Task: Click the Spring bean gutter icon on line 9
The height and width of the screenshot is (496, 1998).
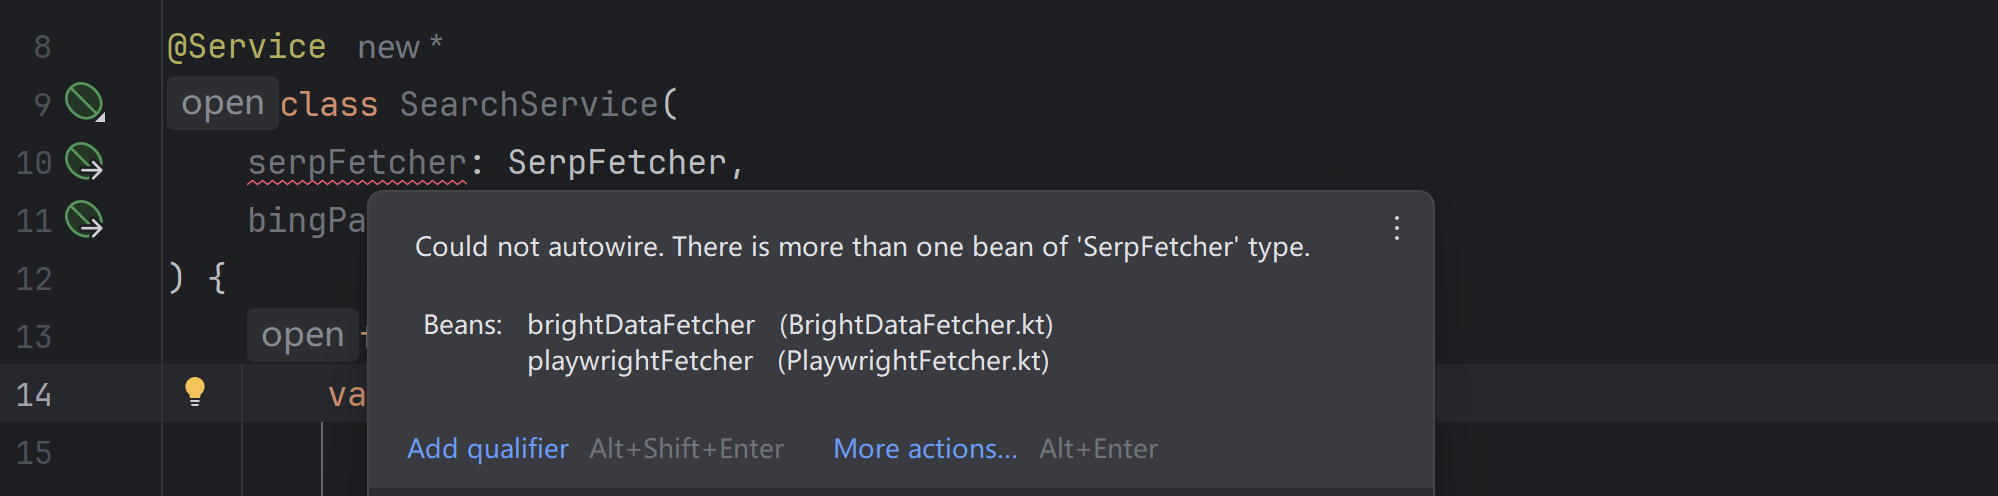Action: coord(85,102)
